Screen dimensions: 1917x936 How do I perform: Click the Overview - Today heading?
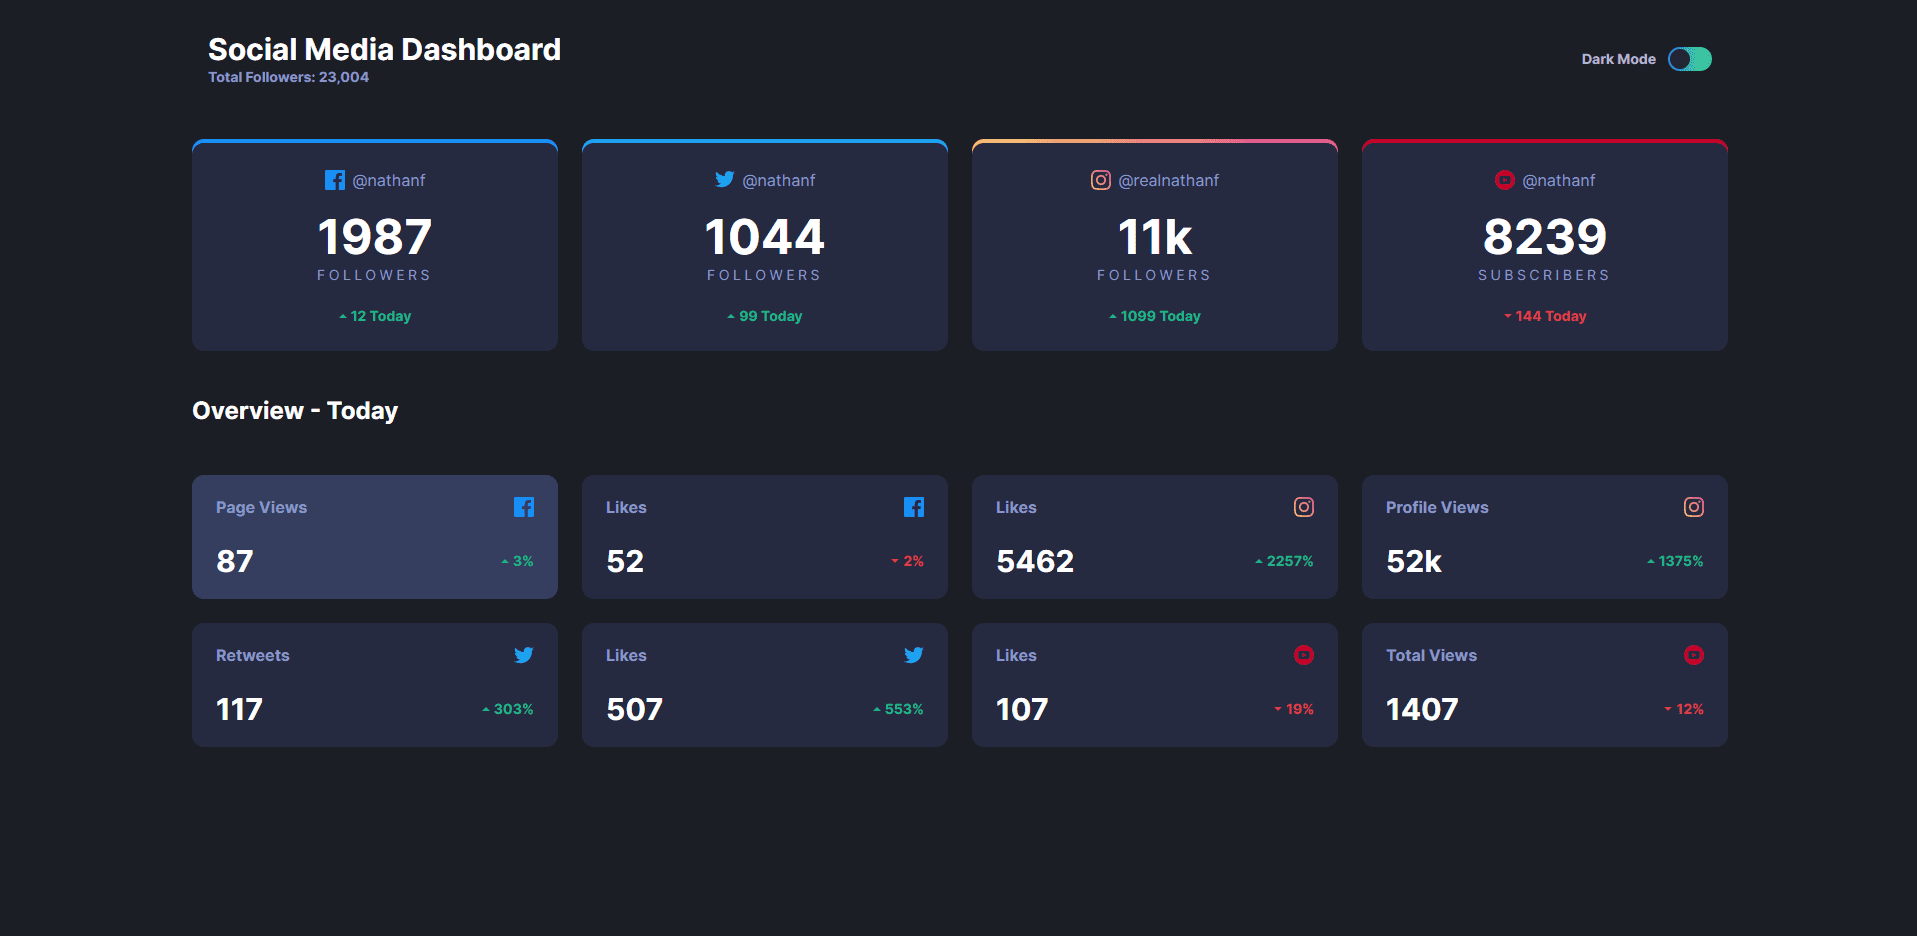pyautogui.click(x=295, y=411)
